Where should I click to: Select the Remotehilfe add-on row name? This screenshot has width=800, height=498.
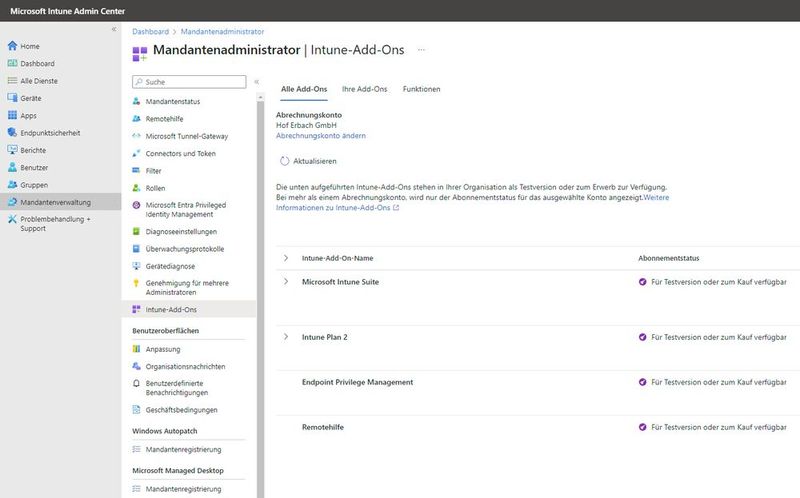[x=323, y=427]
